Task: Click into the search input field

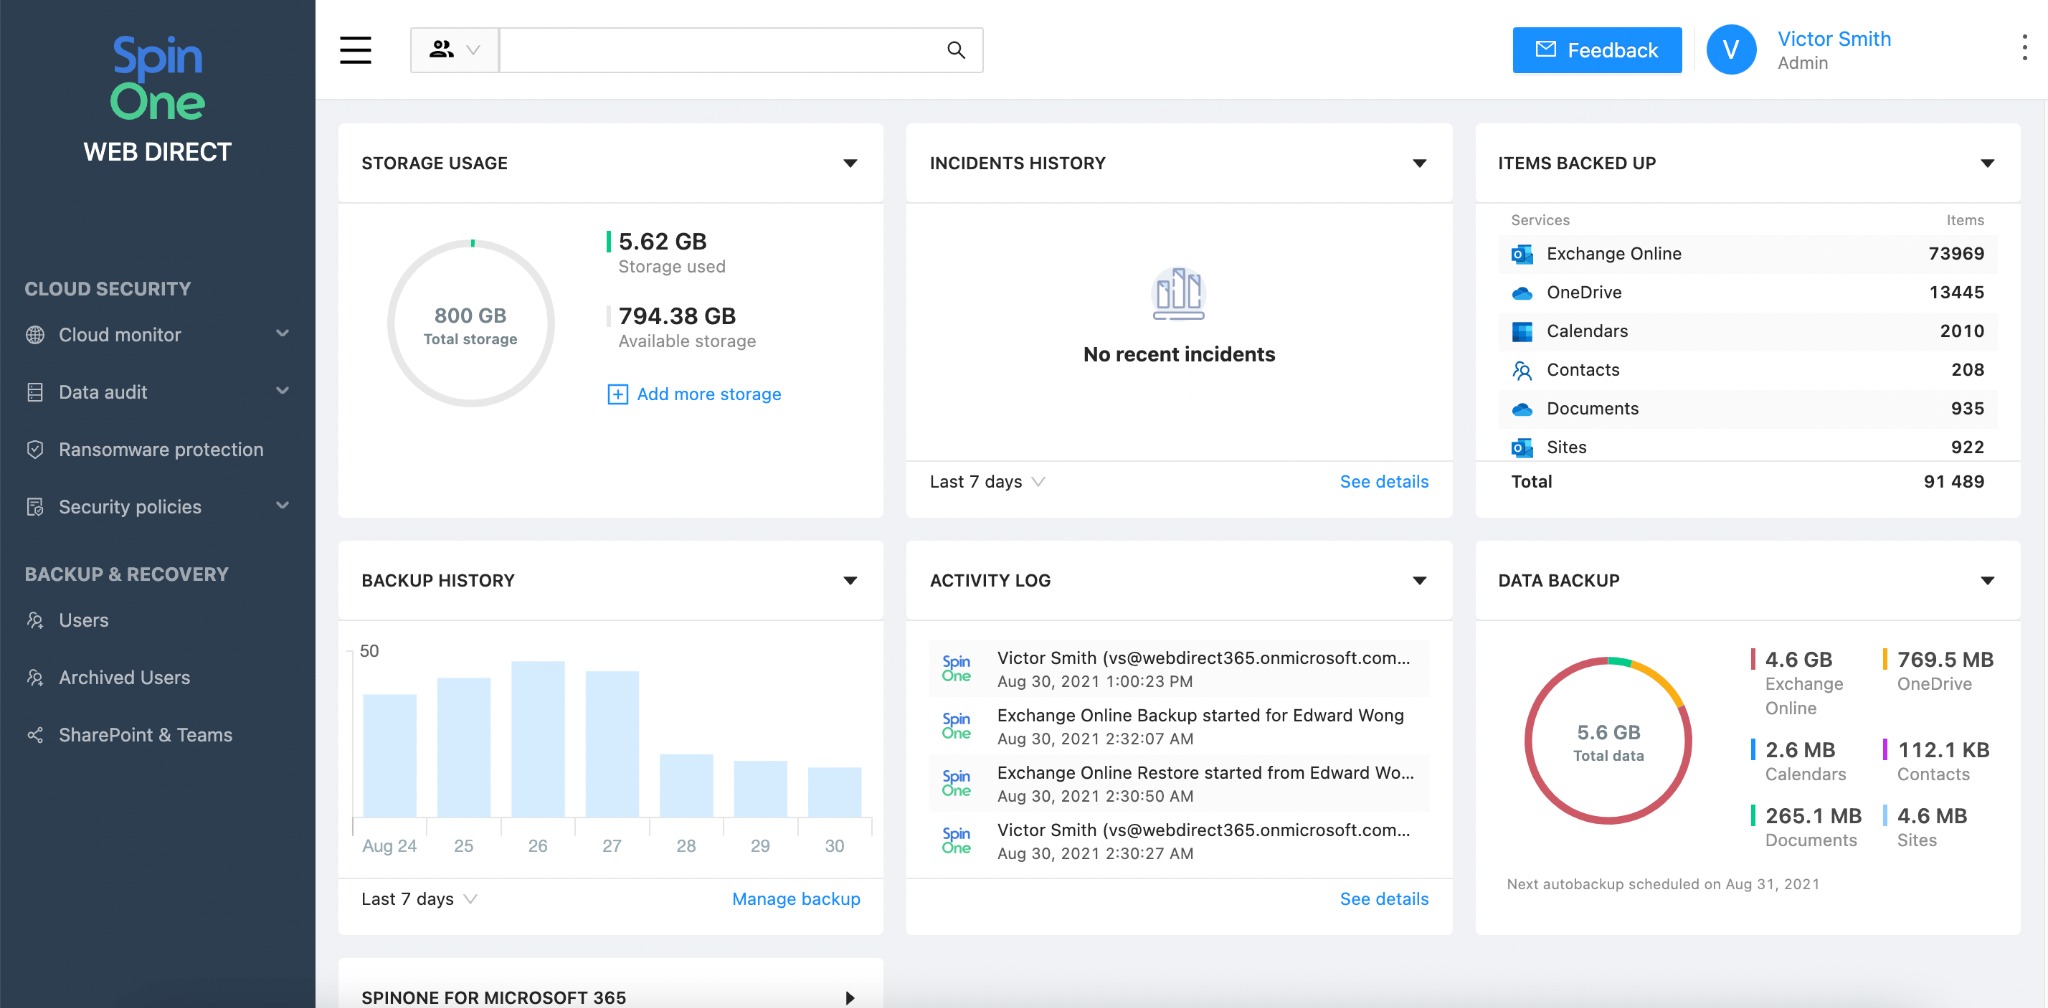Action: pyautogui.click(x=720, y=50)
